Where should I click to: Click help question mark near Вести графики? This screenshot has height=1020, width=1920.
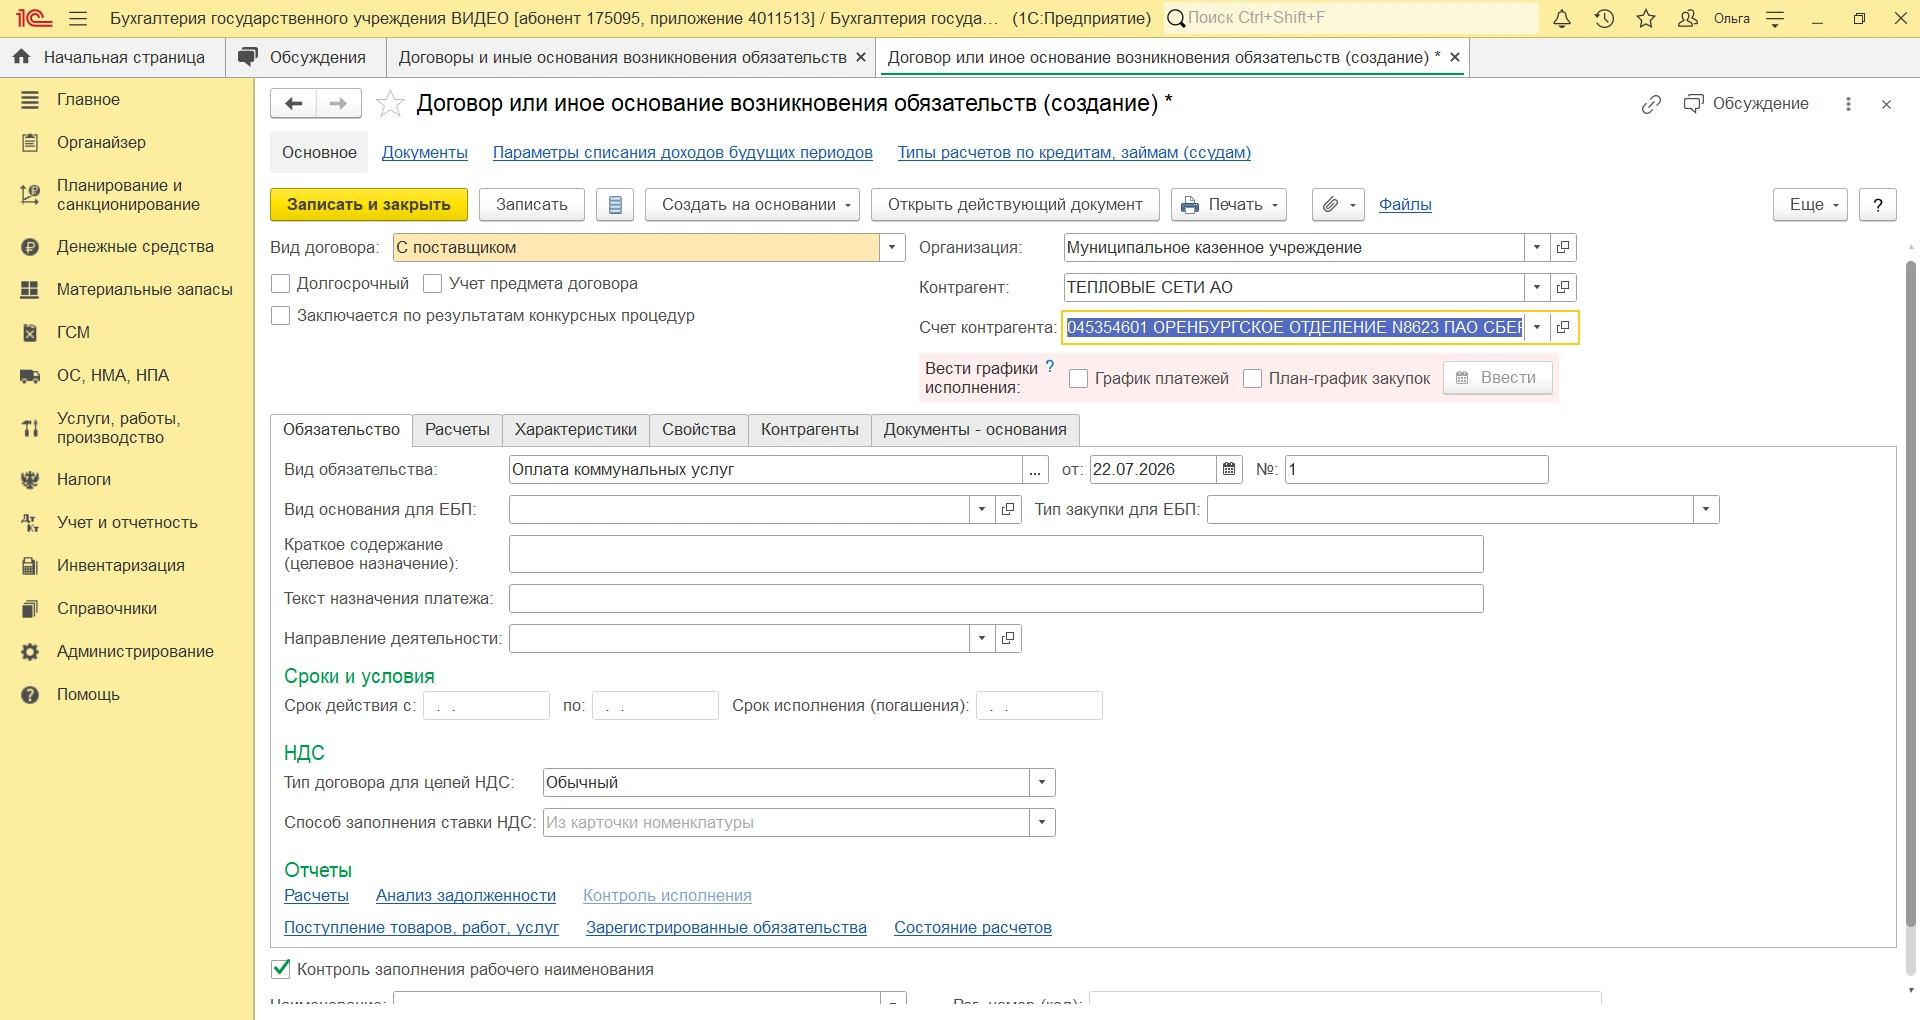point(1050,367)
